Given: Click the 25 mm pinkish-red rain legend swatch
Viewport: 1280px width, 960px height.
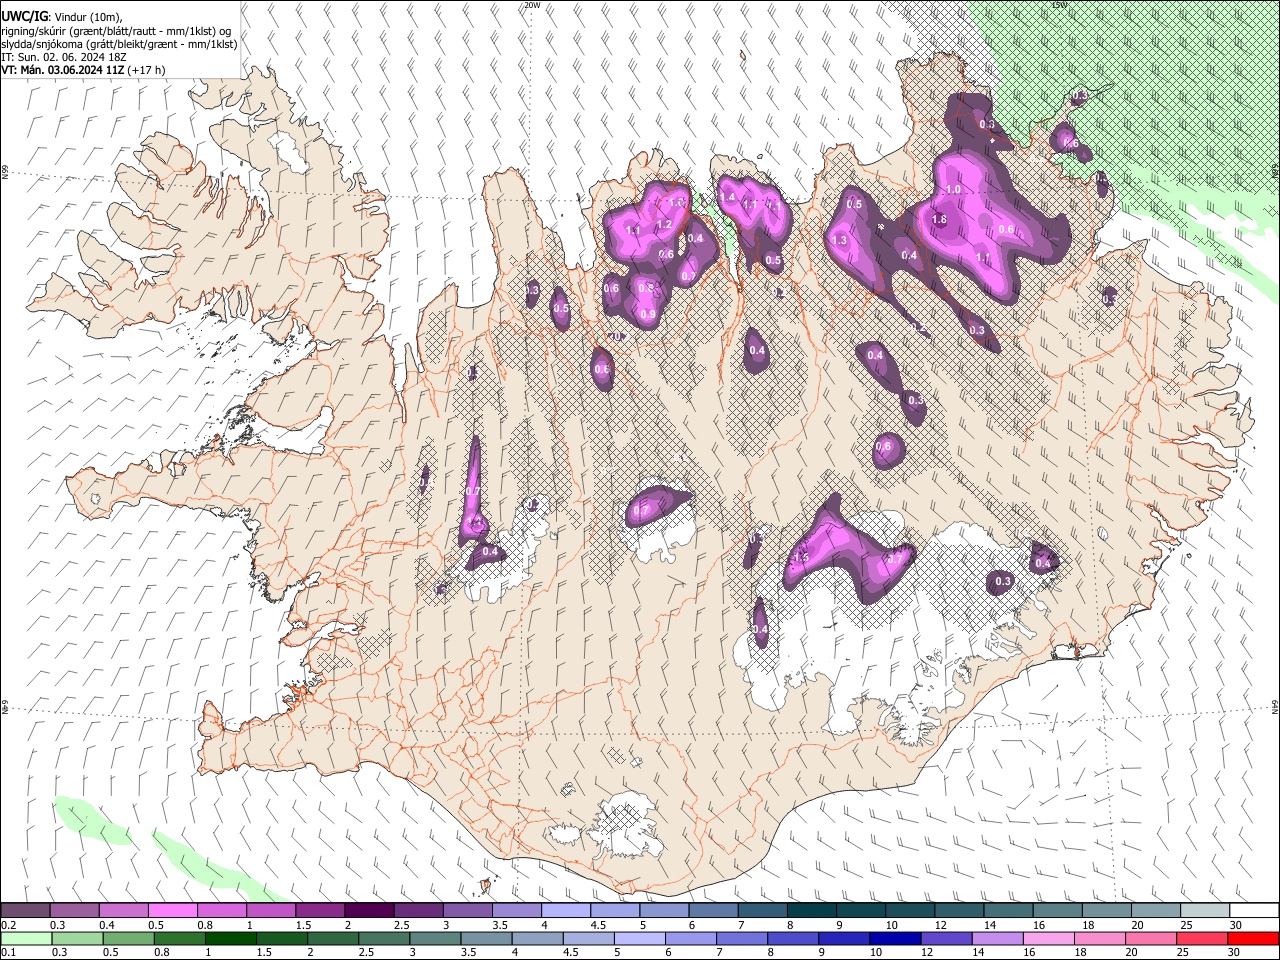Looking at the screenshot, I should point(1204,938).
